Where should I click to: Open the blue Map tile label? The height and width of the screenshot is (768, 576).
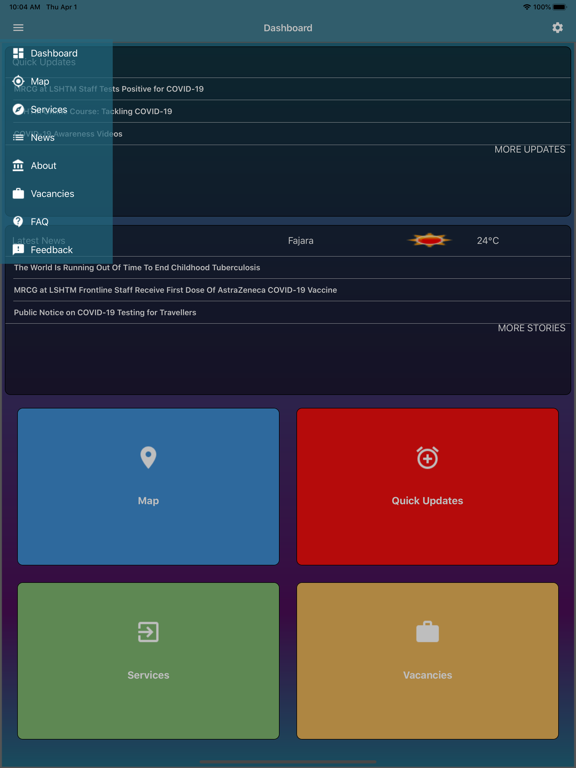(x=148, y=501)
